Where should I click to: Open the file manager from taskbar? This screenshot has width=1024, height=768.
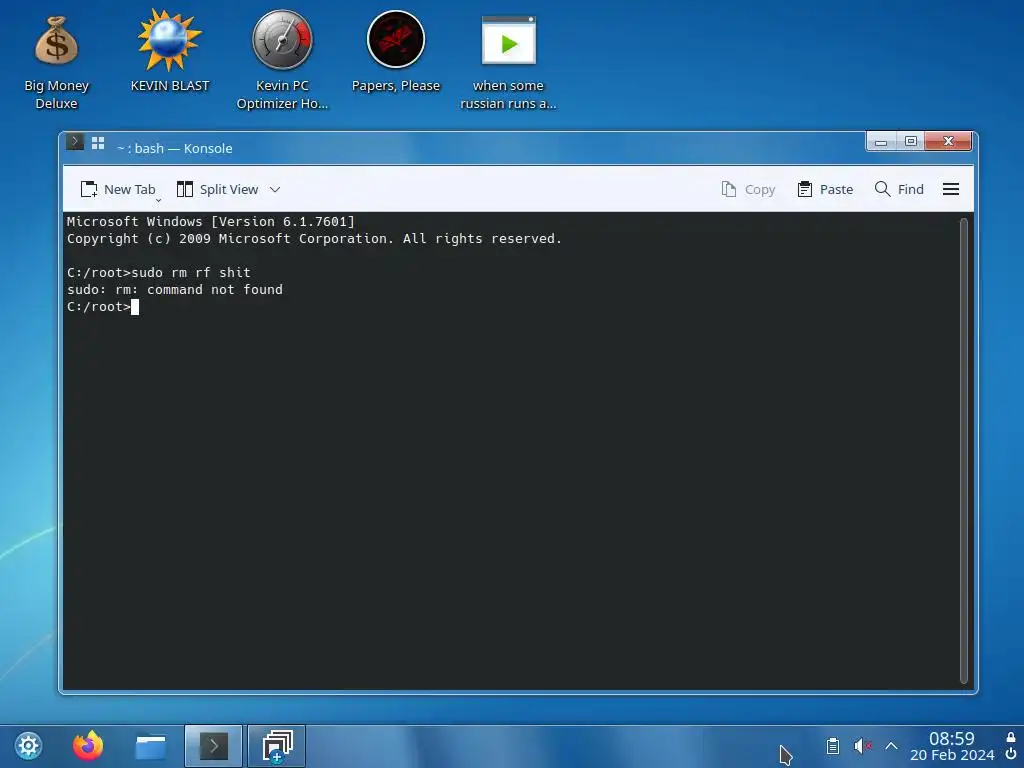click(151, 746)
